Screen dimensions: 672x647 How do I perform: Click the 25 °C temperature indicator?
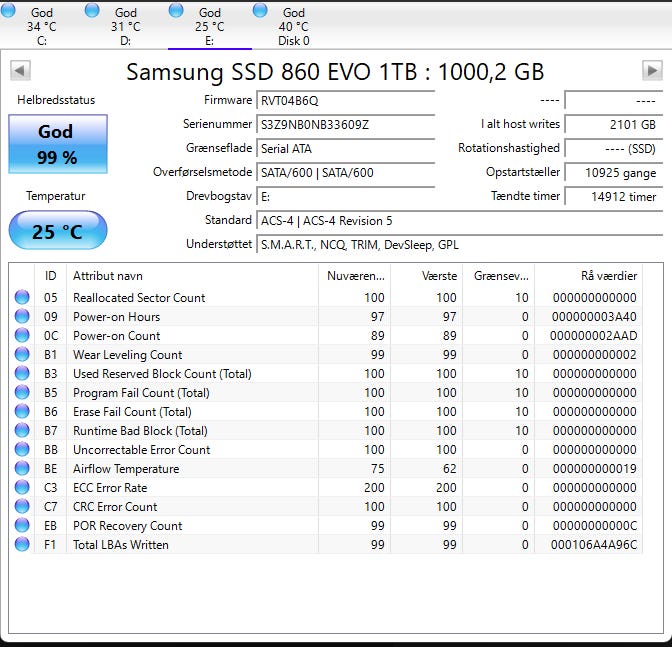pos(57,231)
